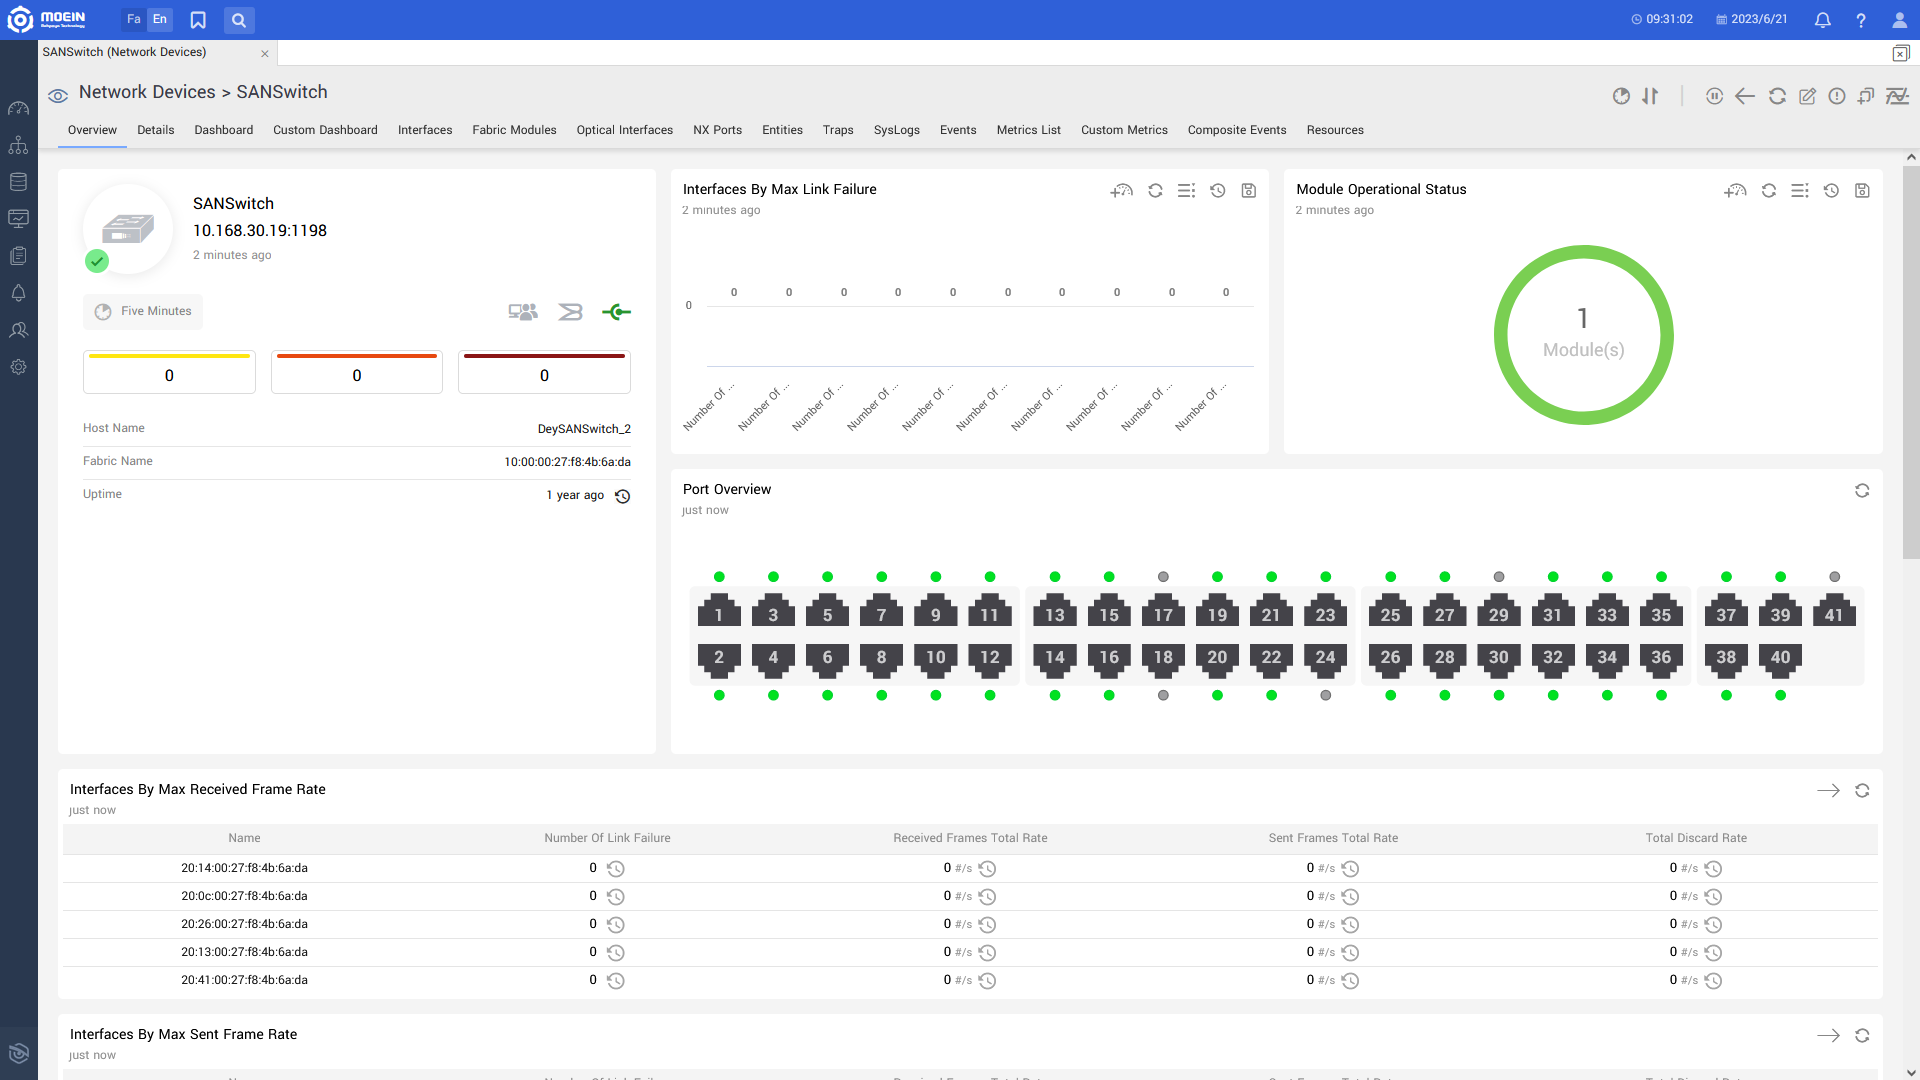Viewport: 1920px width, 1080px height.
Task: Open history in Interfaces By Max Link Failure widget
Action: pos(1217,190)
